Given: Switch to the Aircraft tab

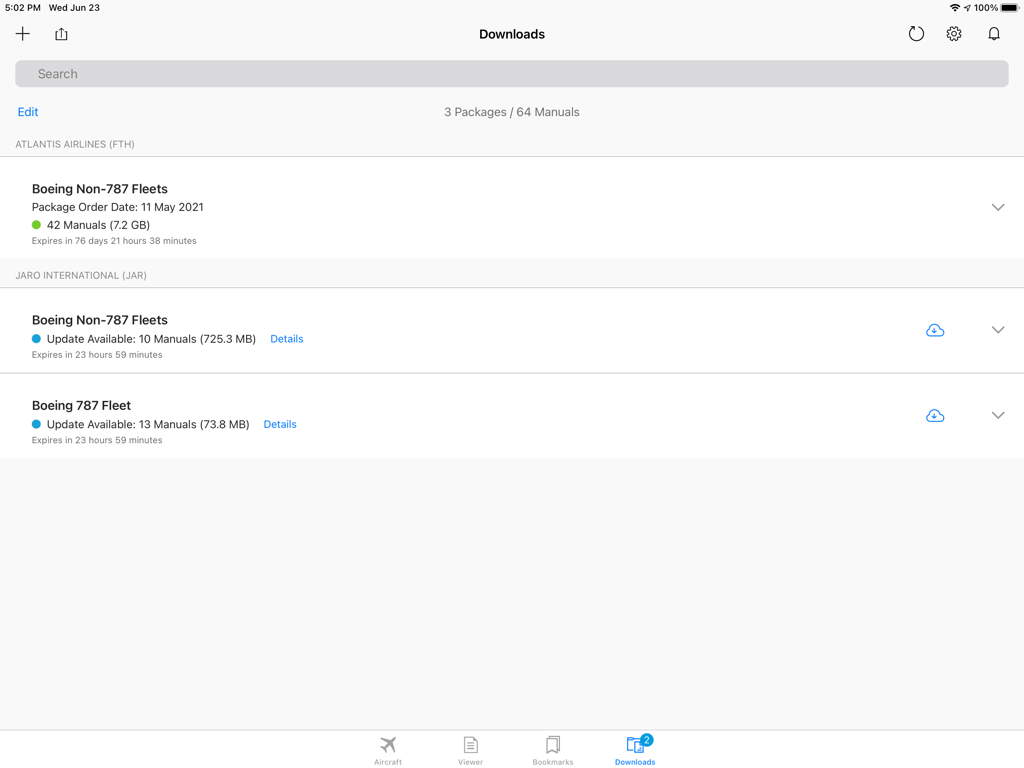Looking at the screenshot, I should click(388, 750).
